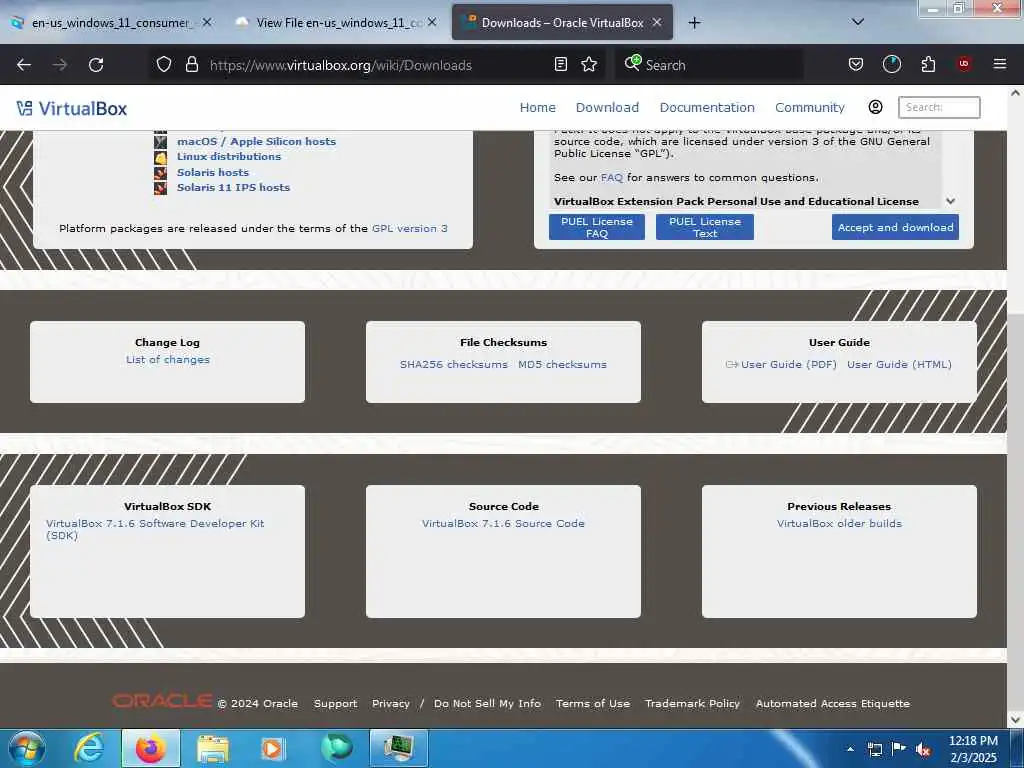Click the muted volume speaker tray icon
This screenshot has height=768, width=1024.
922,750
